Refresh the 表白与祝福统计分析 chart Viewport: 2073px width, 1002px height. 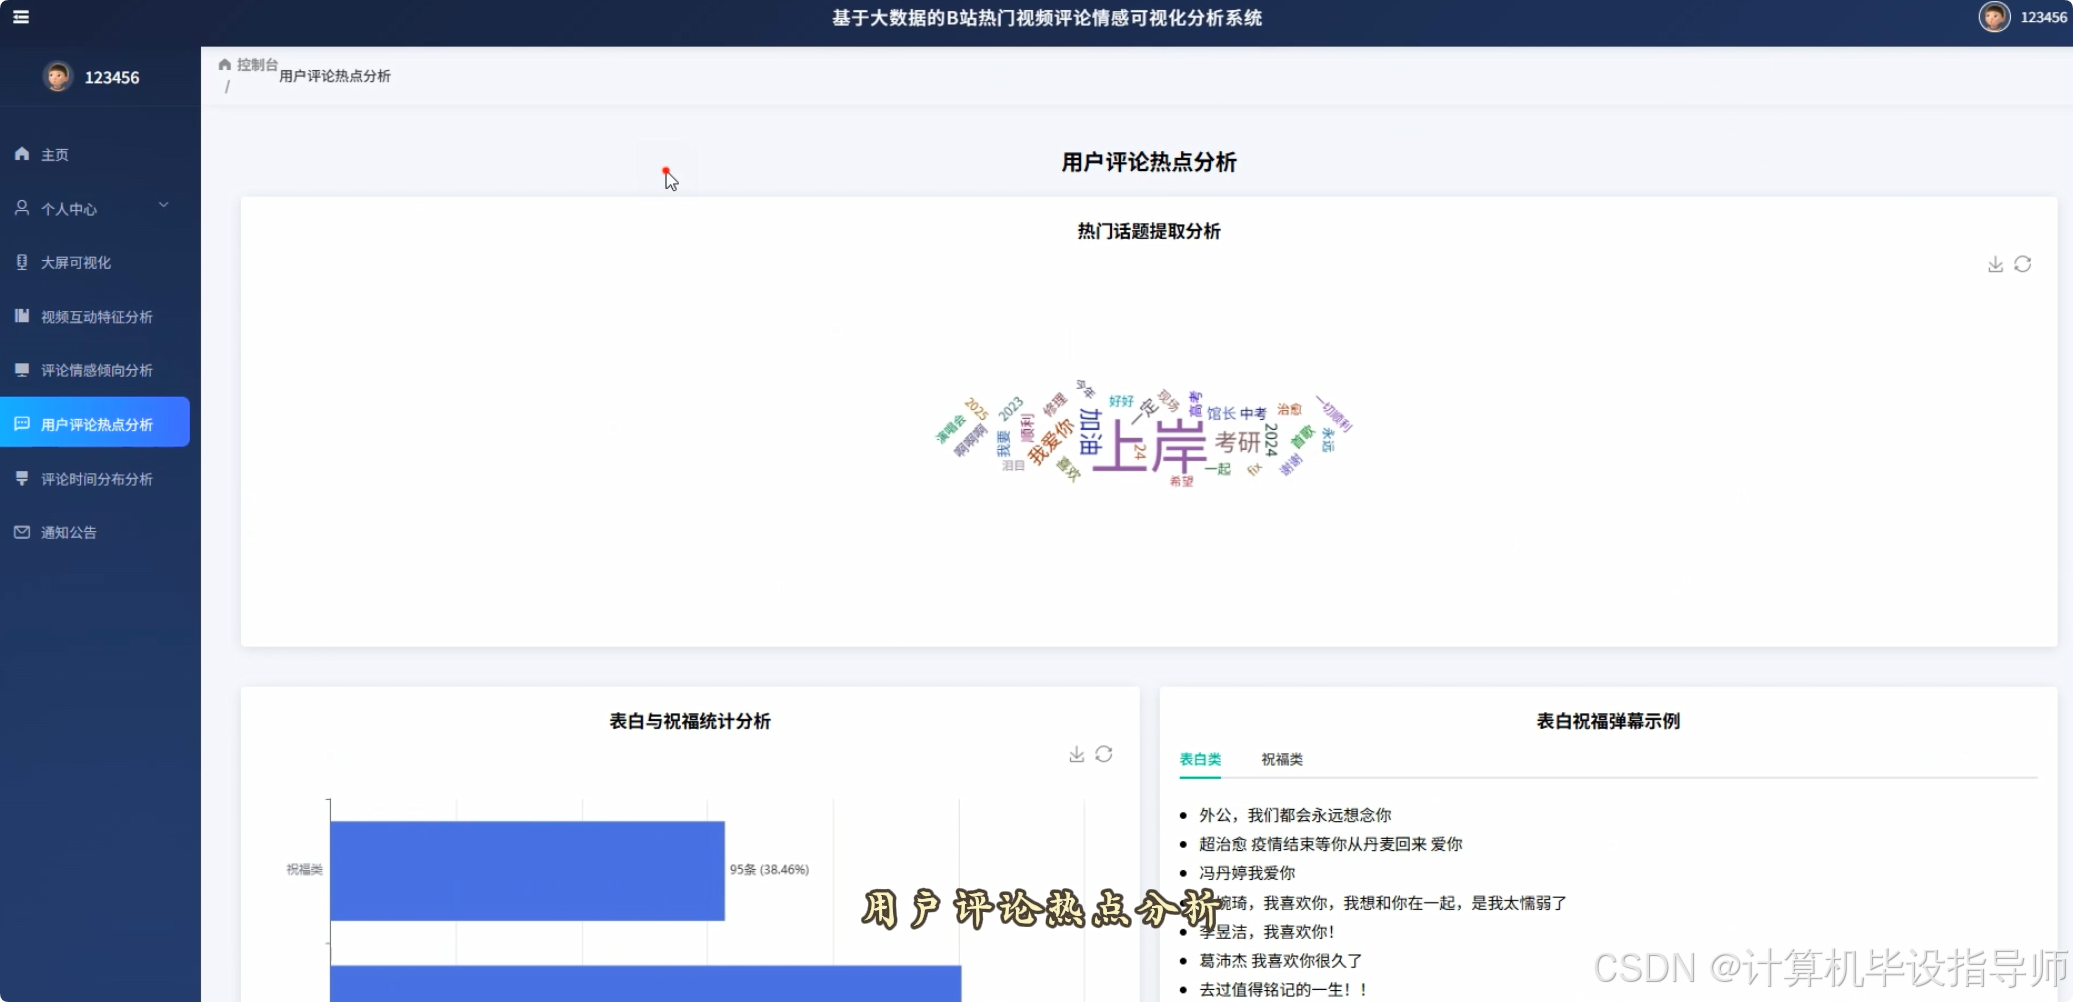click(x=1105, y=754)
